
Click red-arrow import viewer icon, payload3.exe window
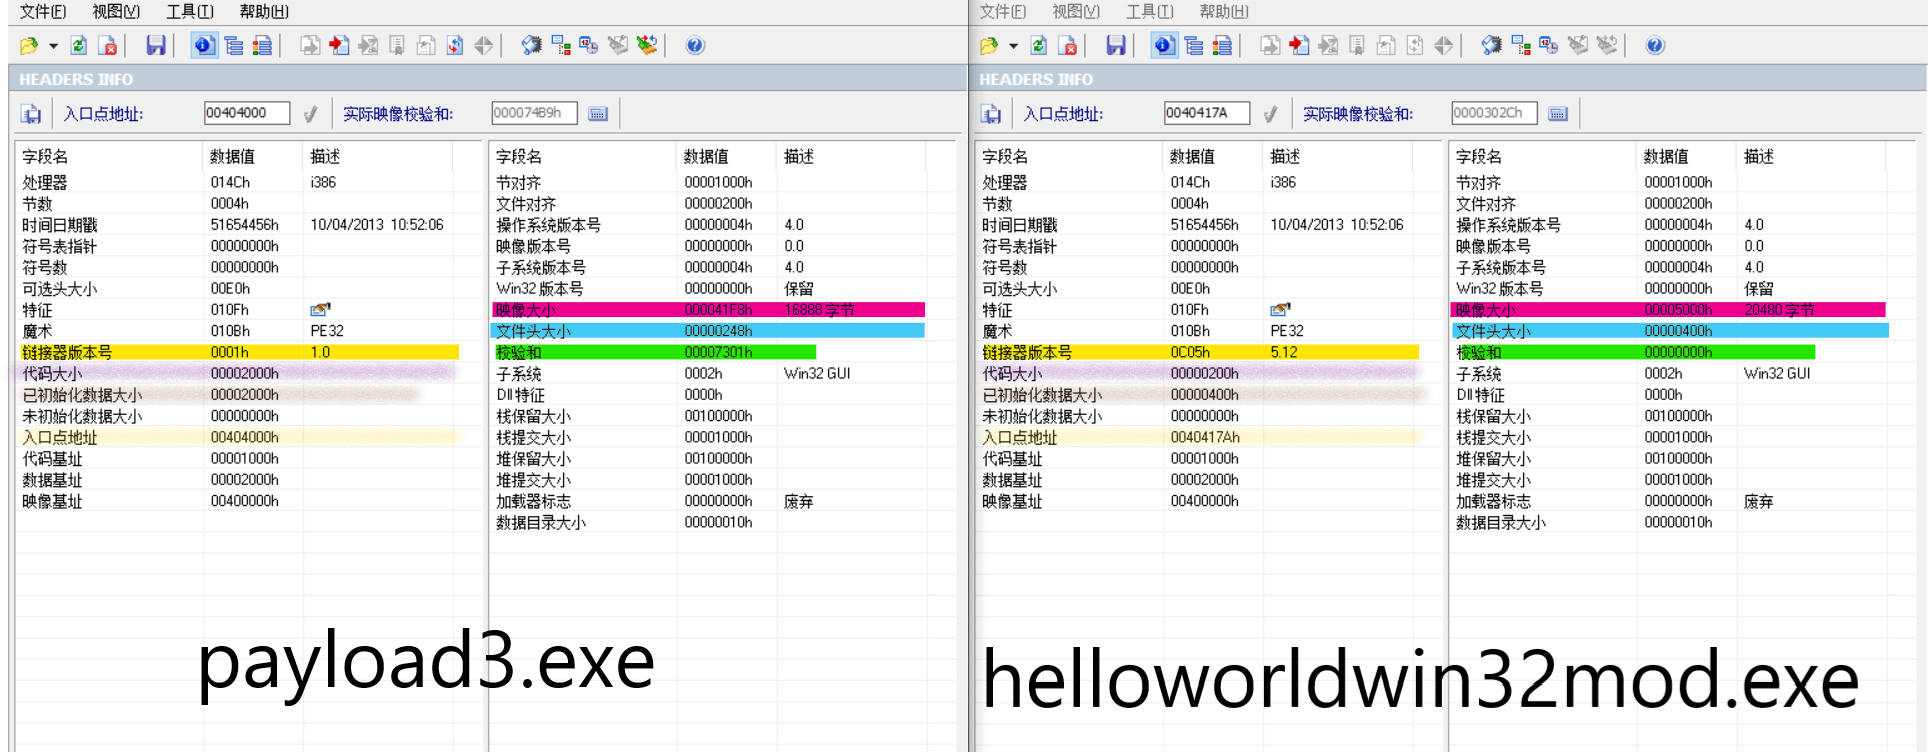pos(339,45)
